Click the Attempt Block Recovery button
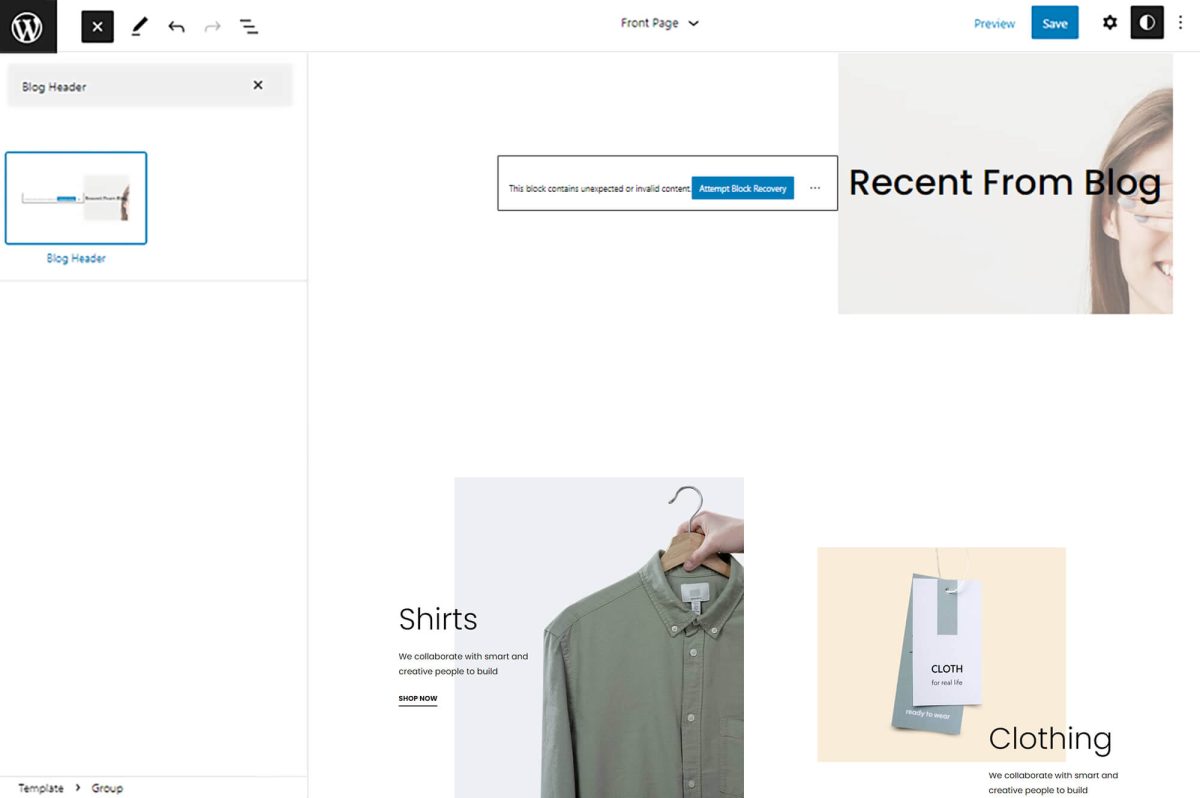 pos(742,188)
